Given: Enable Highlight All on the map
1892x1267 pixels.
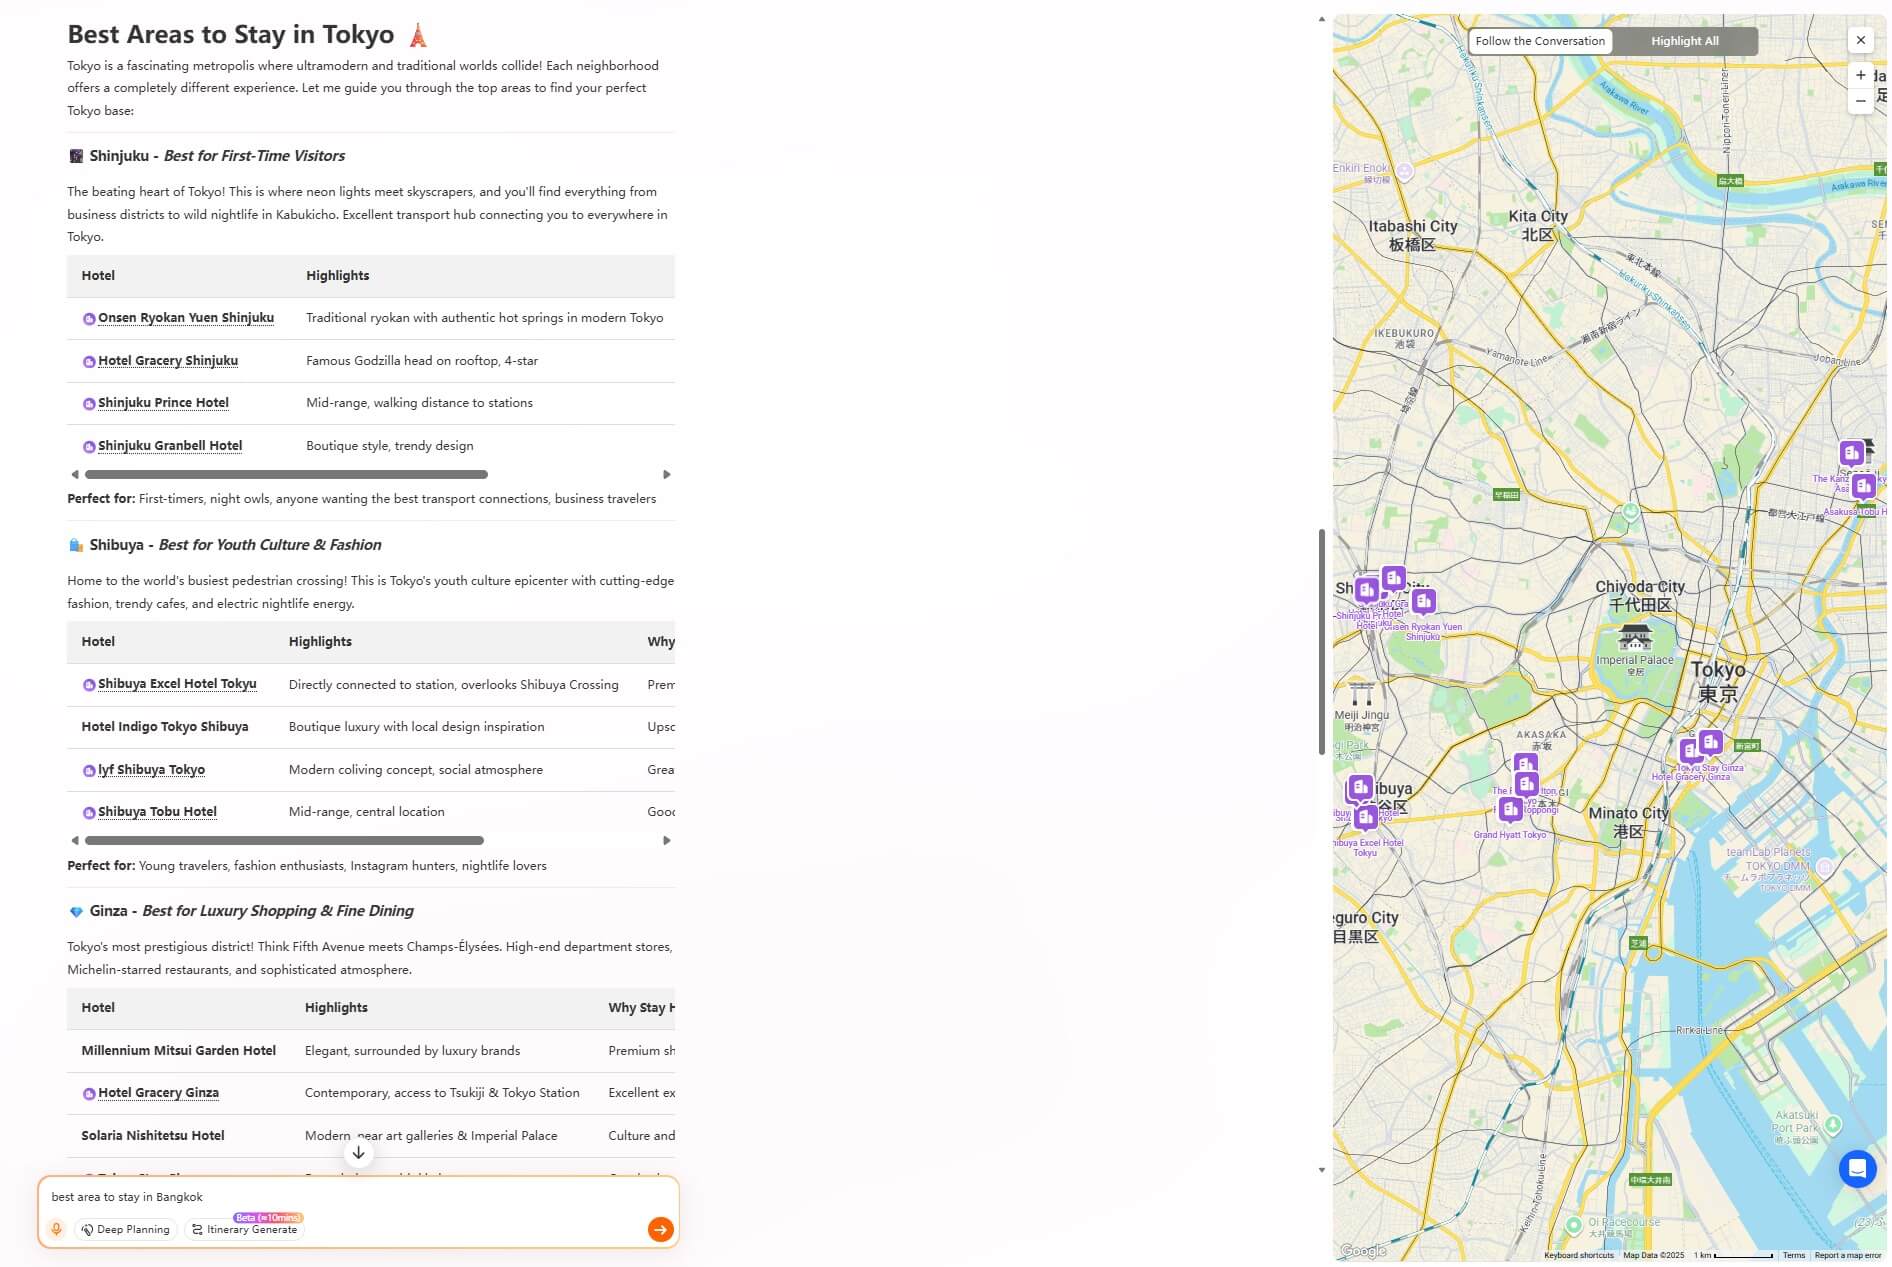Looking at the screenshot, I should [x=1684, y=41].
